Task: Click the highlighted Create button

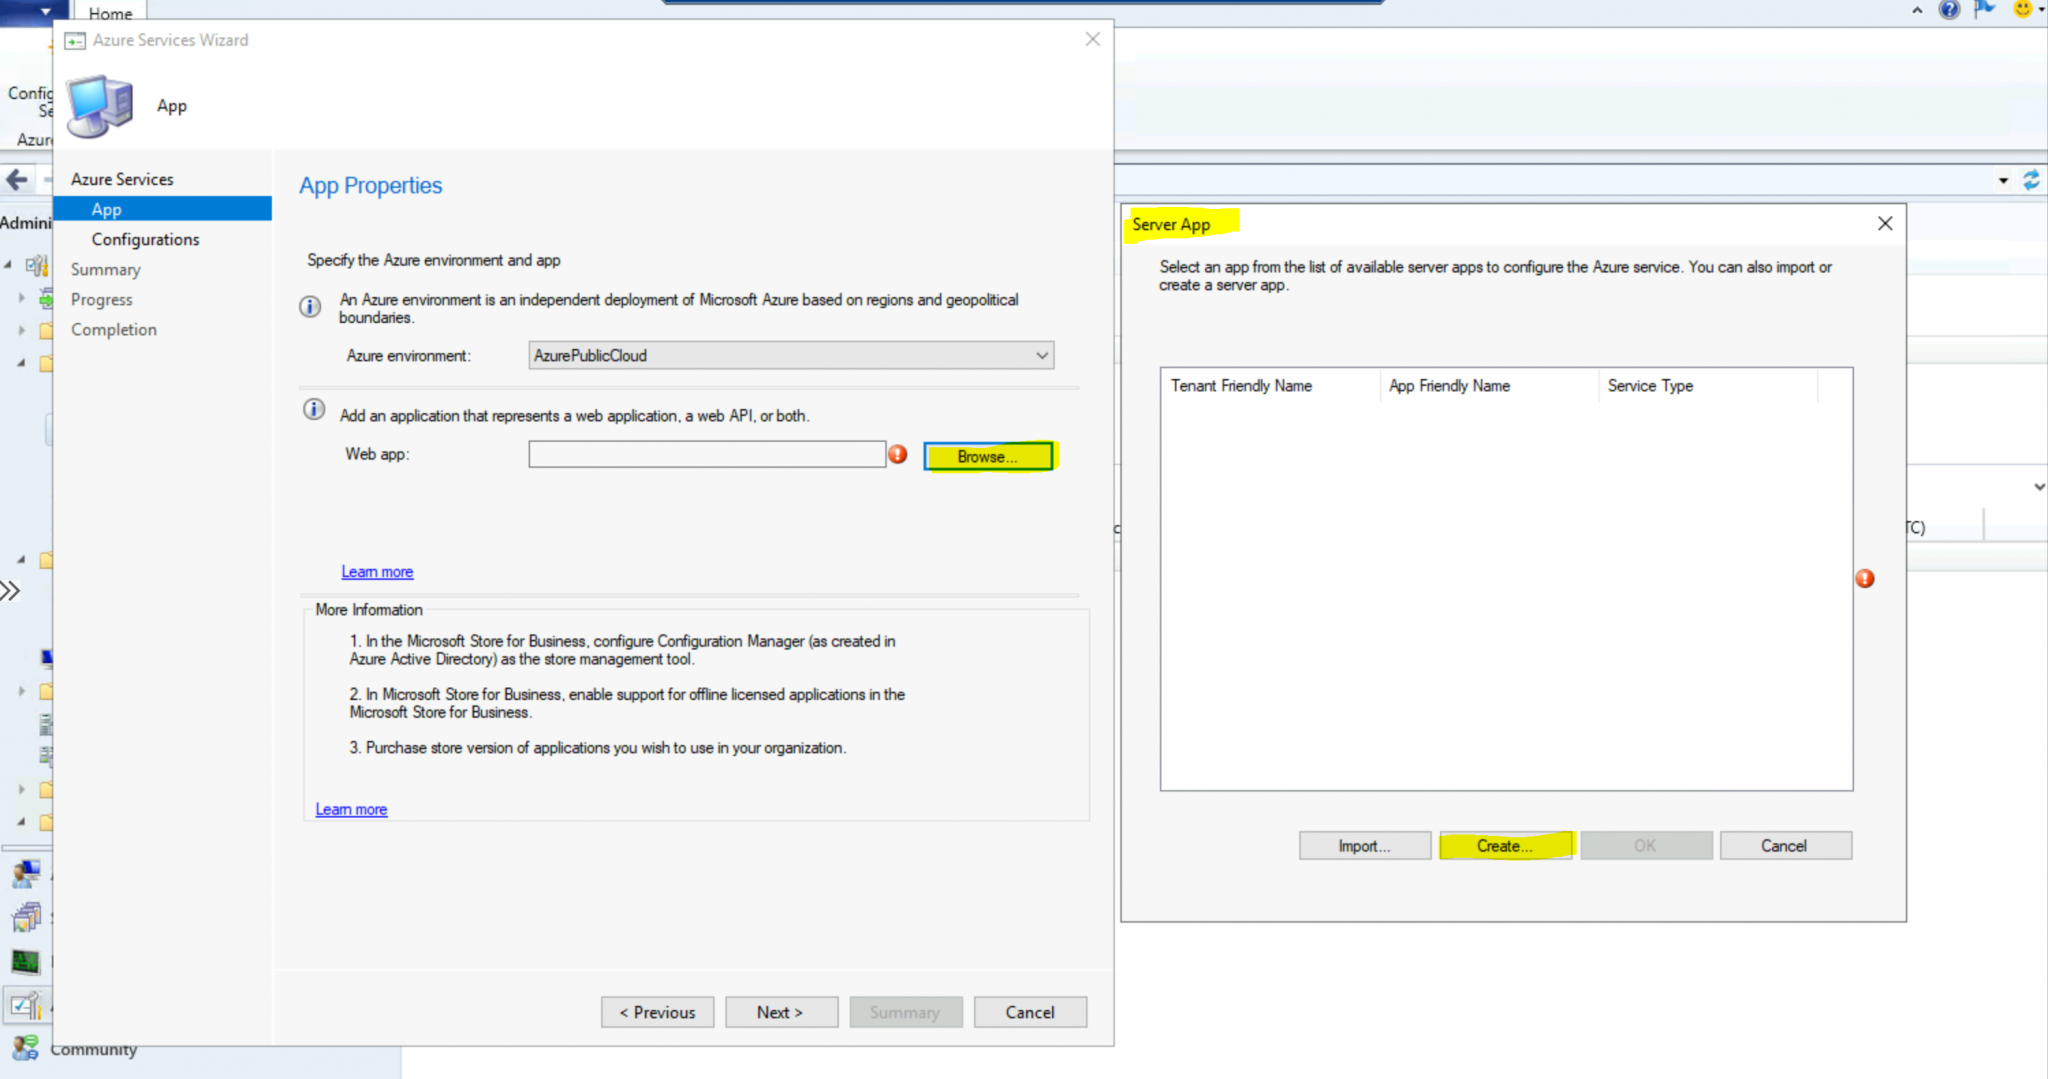Action: coord(1505,845)
